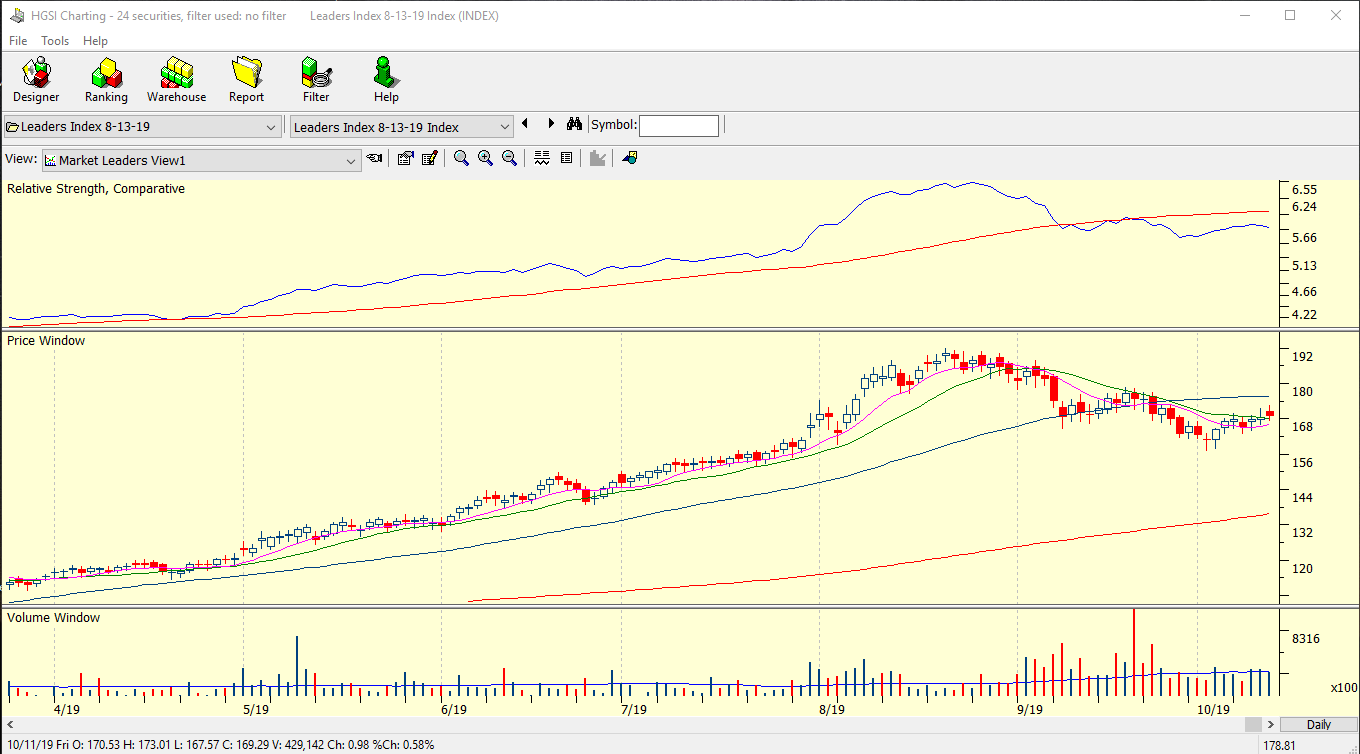The image size is (1360, 754).
Task: Click the Volume Window label
Action: pos(53,618)
